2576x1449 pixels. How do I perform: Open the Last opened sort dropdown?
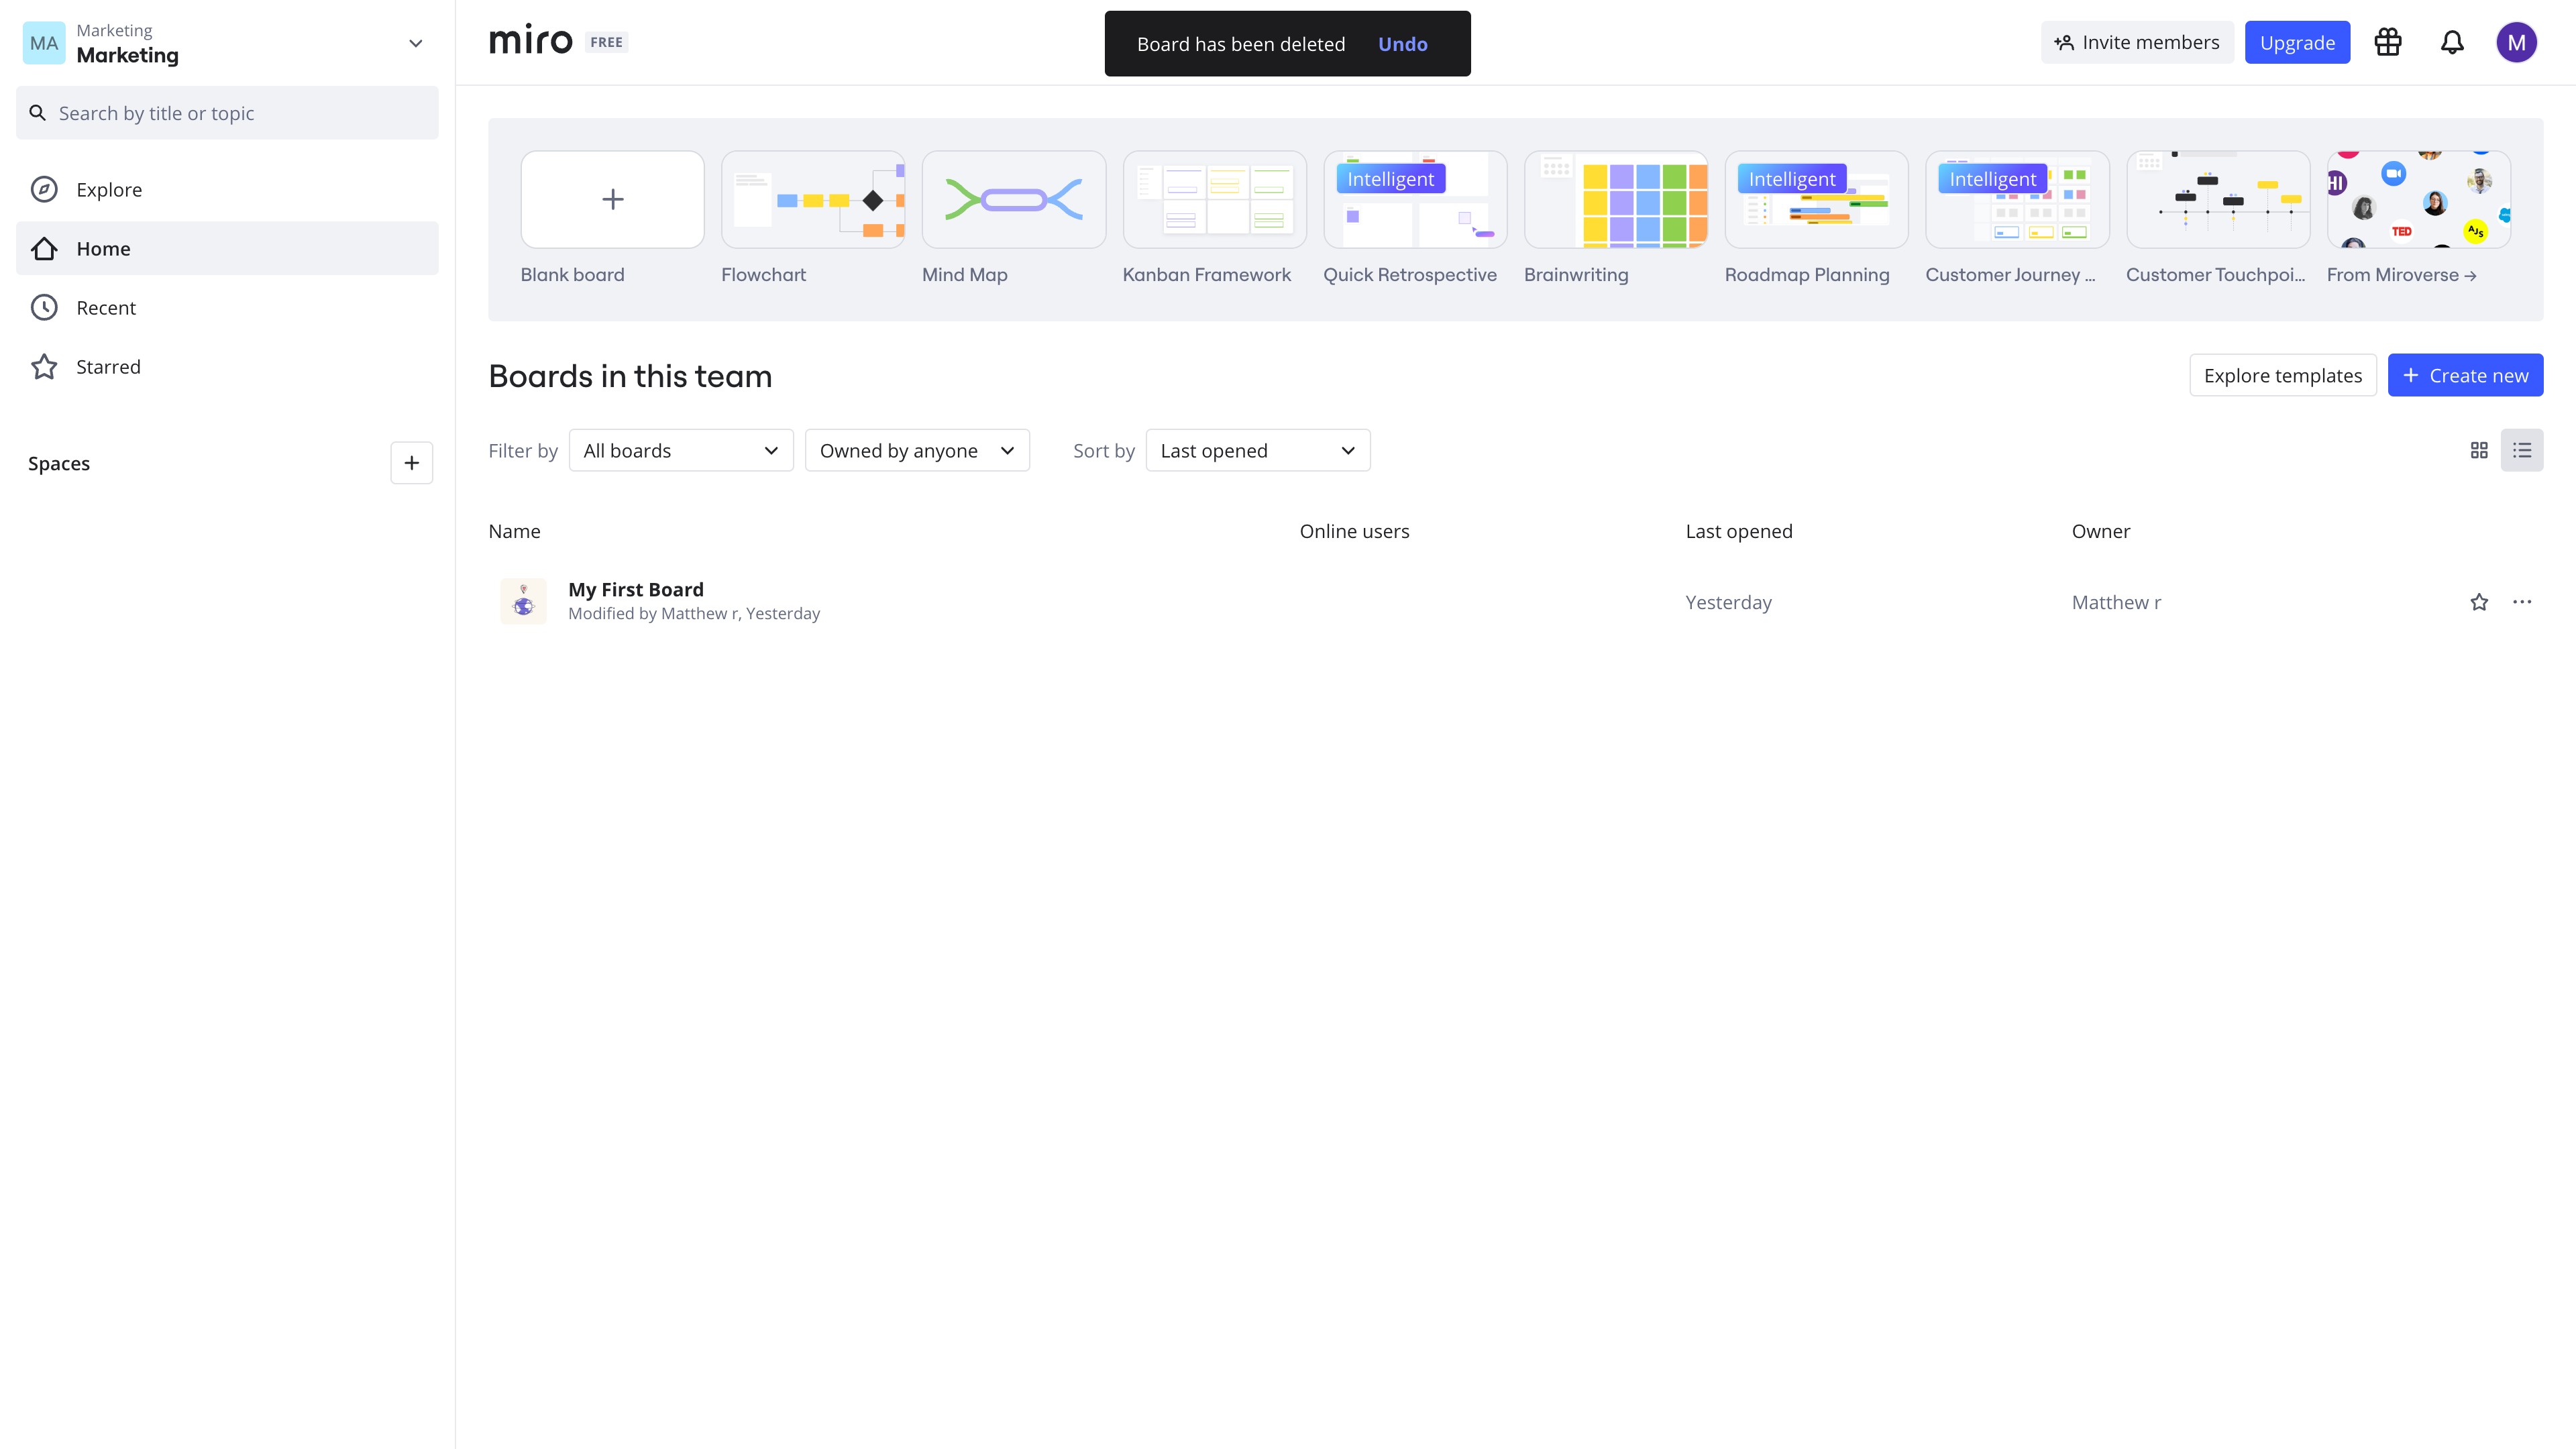pyautogui.click(x=1258, y=450)
